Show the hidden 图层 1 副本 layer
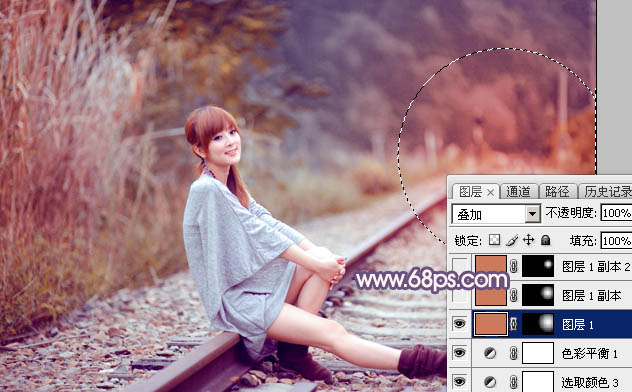 tap(459, 295)
